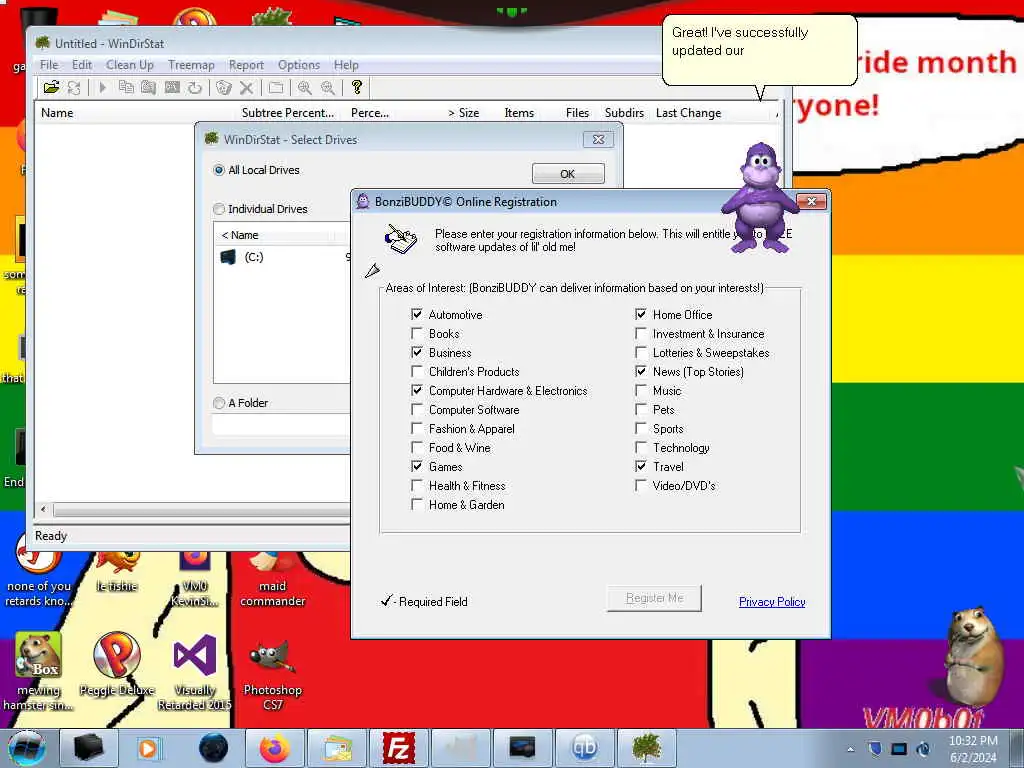Click the X delete icon in WinDirStat toolbar
The image size is (1024, 768).
246,87
